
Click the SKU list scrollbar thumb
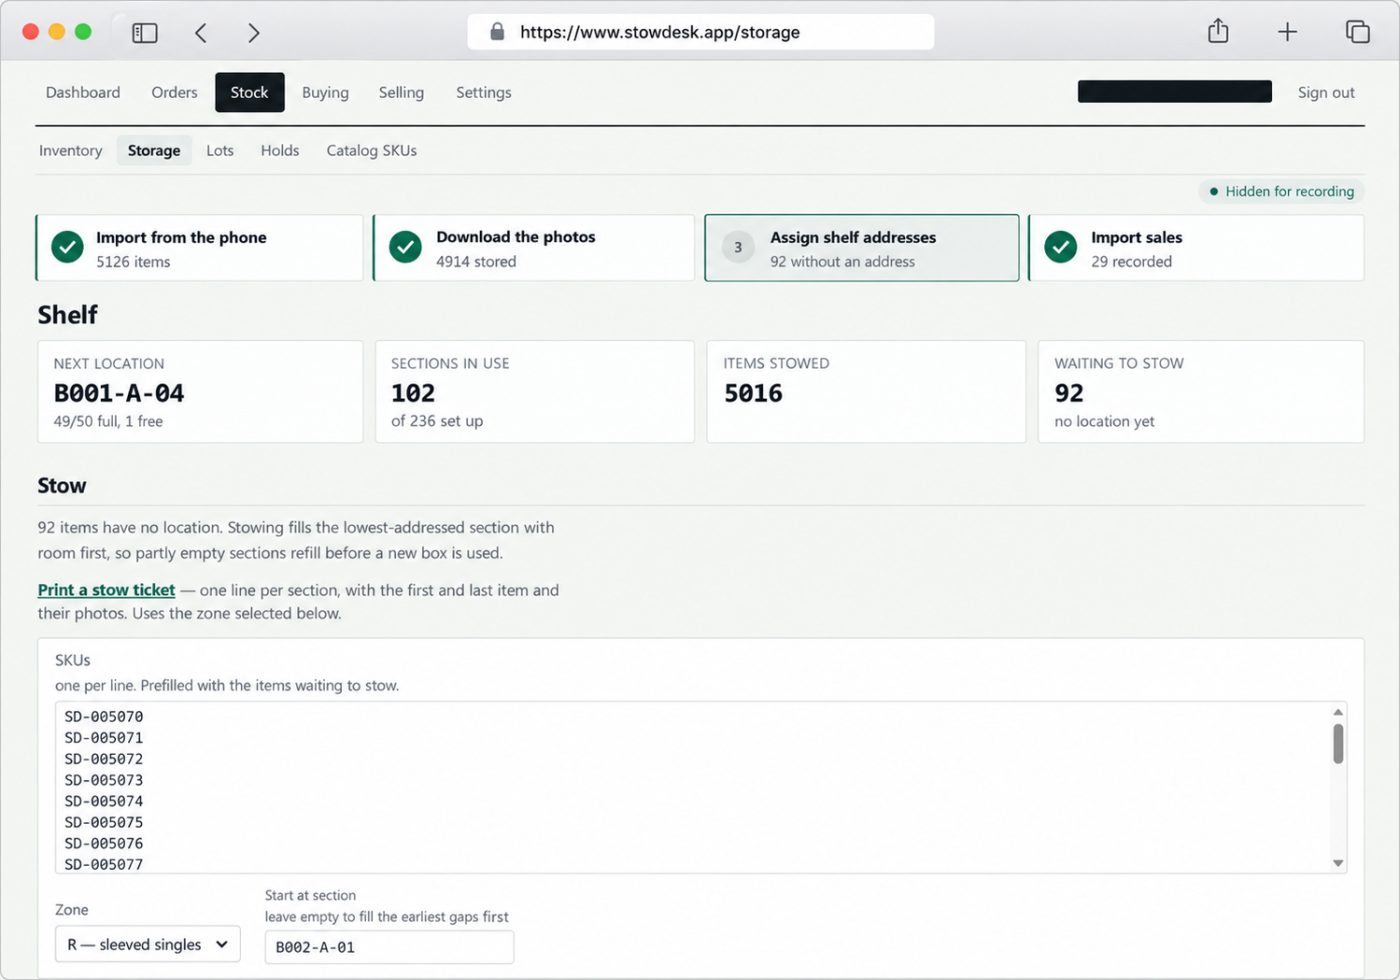pos(1338,744)
